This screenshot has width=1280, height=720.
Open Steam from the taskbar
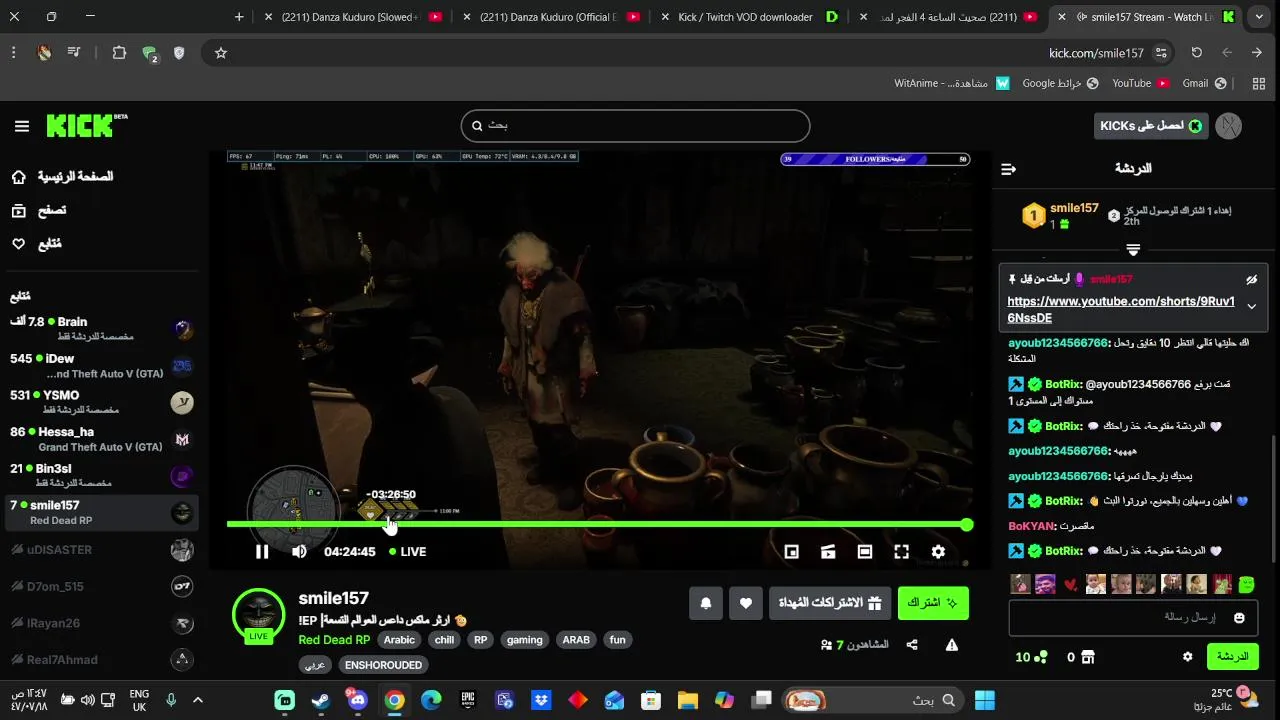(x=321, y=700)
